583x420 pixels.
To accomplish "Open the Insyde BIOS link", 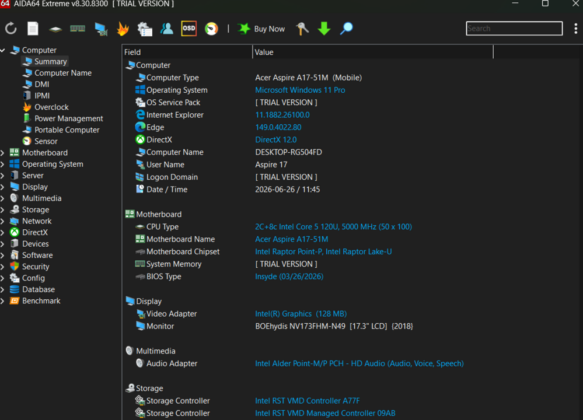I will coord(289,277).
